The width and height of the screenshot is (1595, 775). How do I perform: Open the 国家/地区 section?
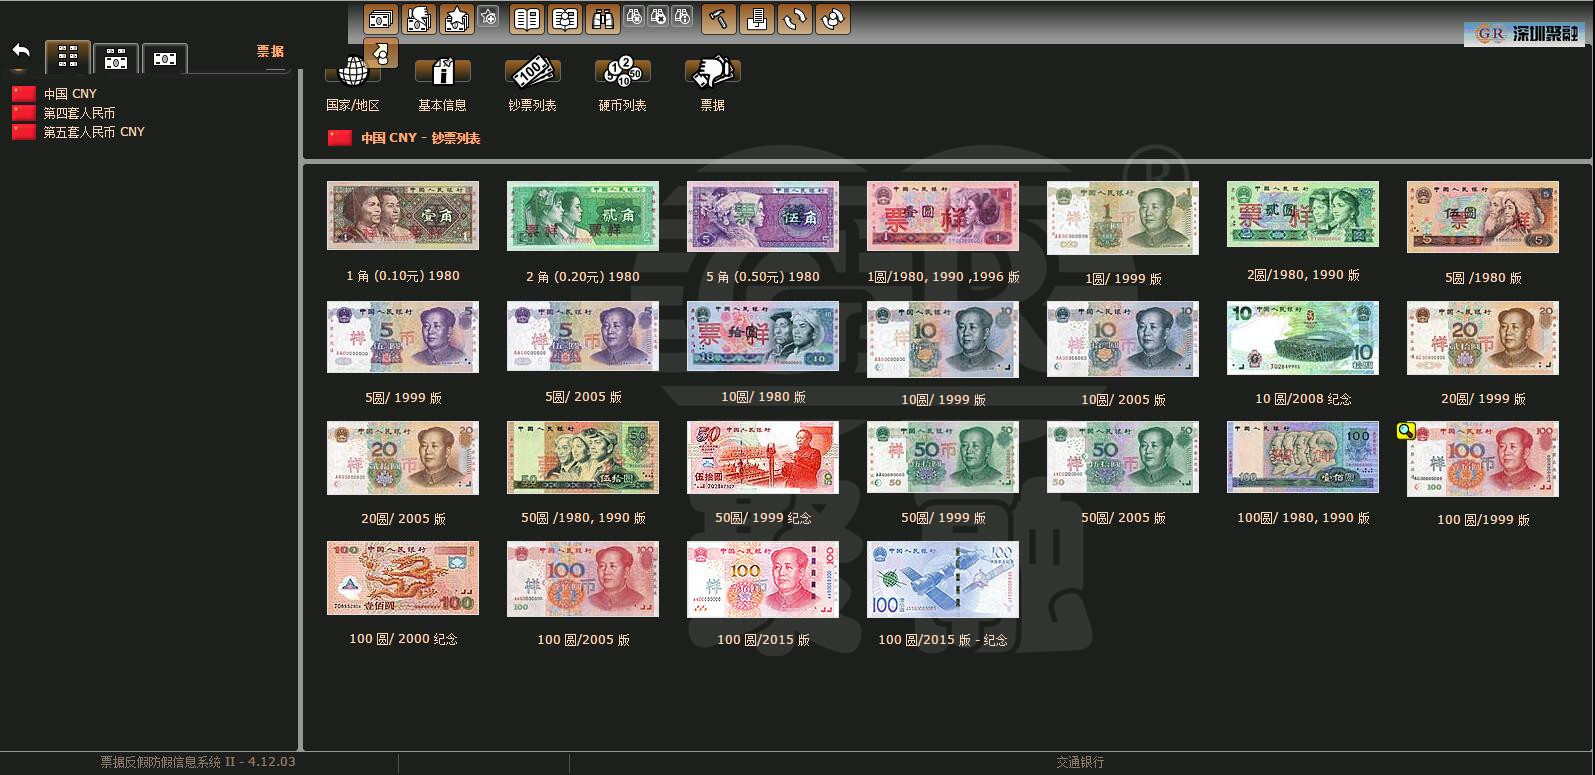click(x=353, y=84)
